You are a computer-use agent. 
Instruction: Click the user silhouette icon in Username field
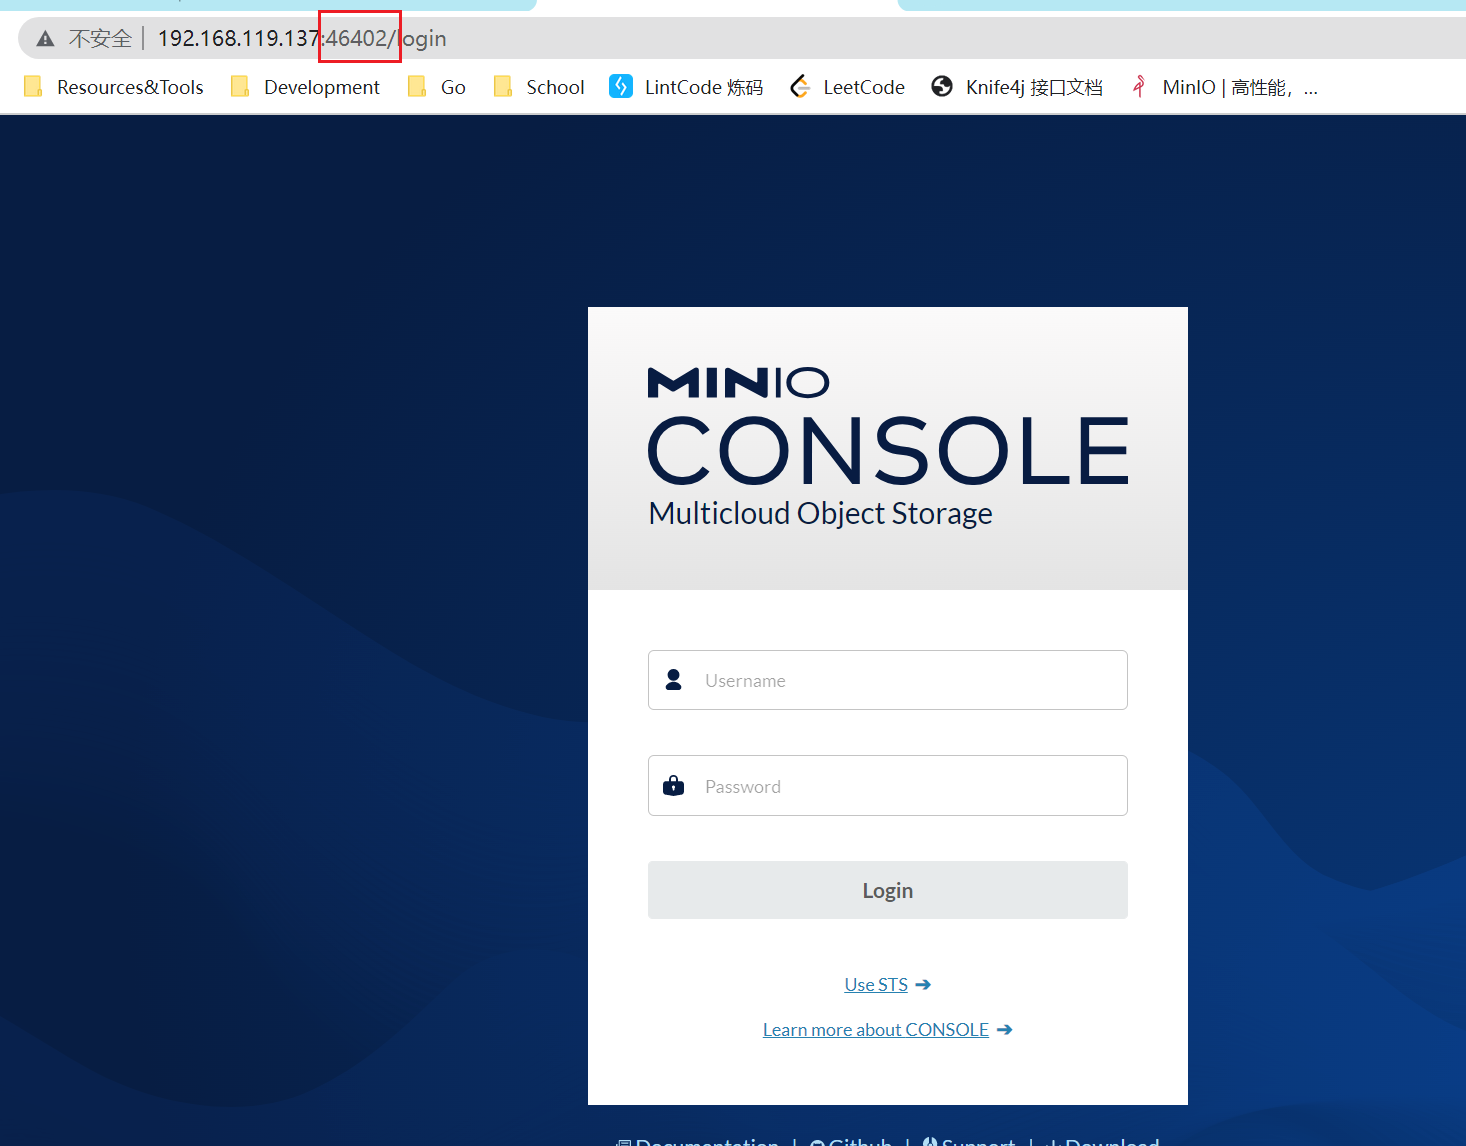tap(674, 680)
